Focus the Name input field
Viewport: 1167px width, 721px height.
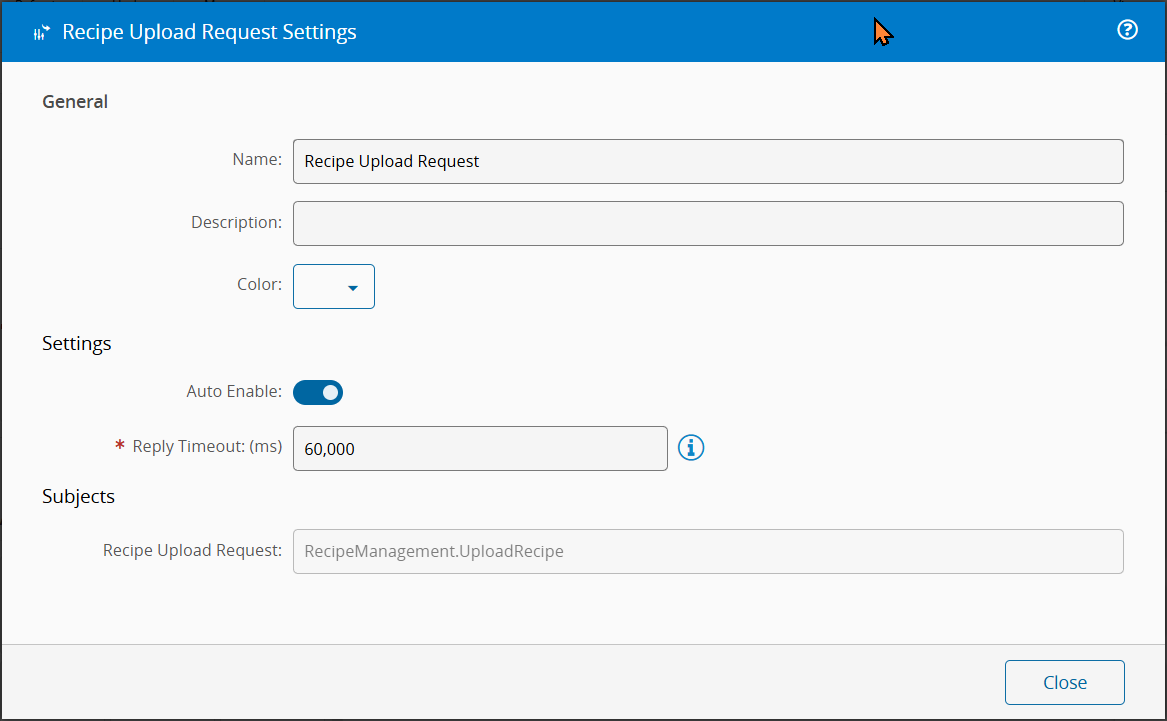click(x=708, y=161)
